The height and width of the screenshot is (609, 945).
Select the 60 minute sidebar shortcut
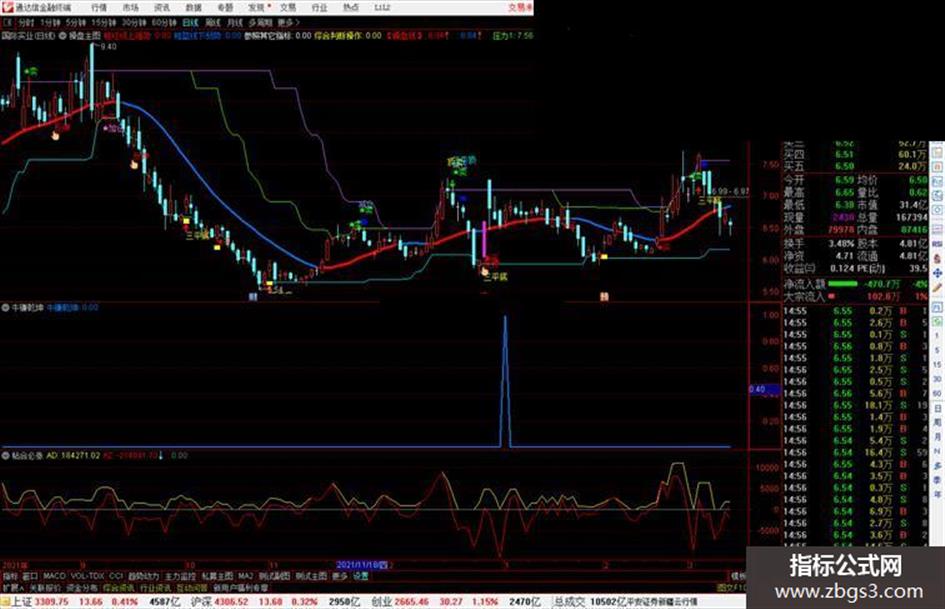click(937, 393)
